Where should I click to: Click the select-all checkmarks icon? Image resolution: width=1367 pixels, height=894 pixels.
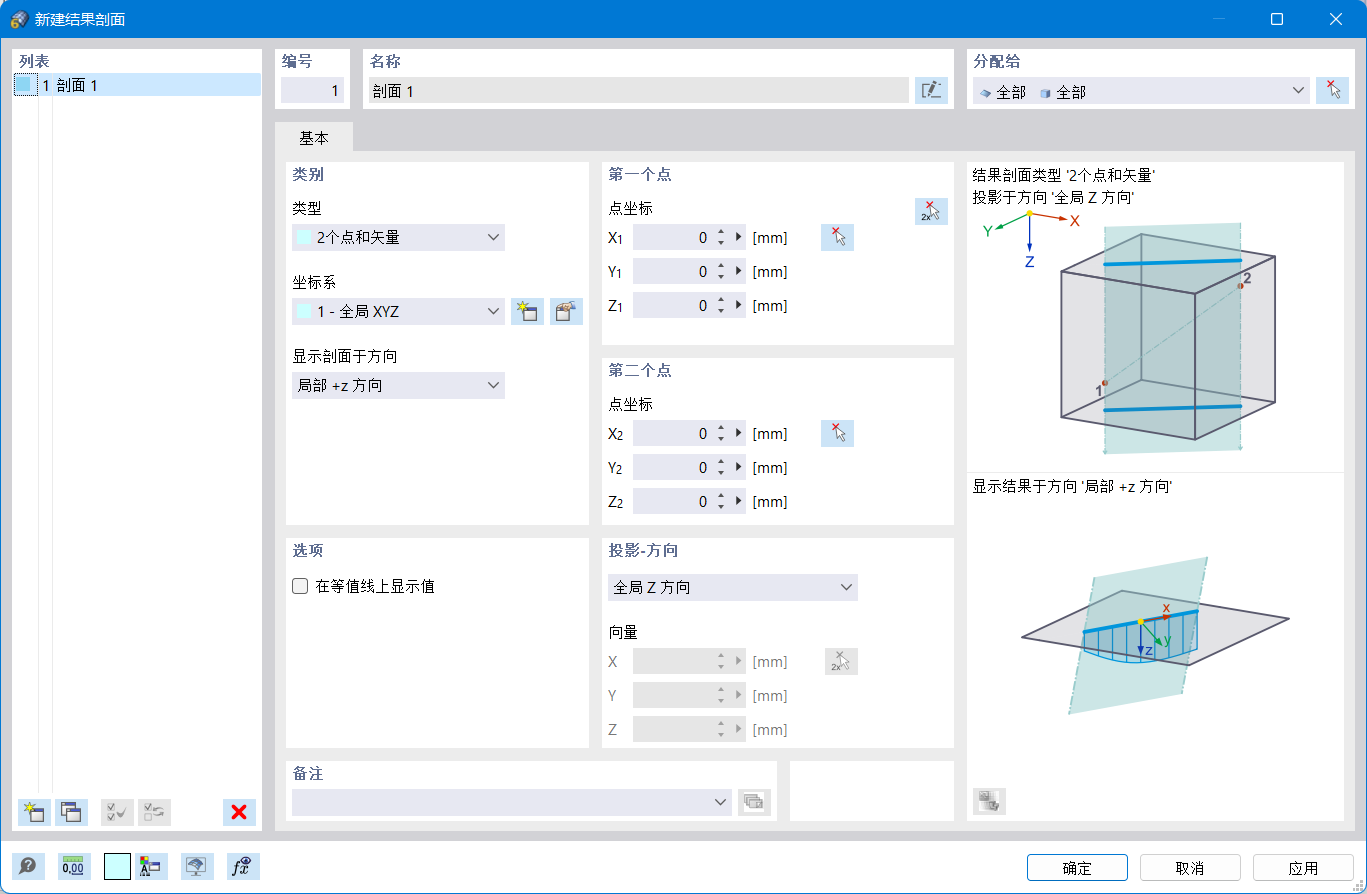116,812
